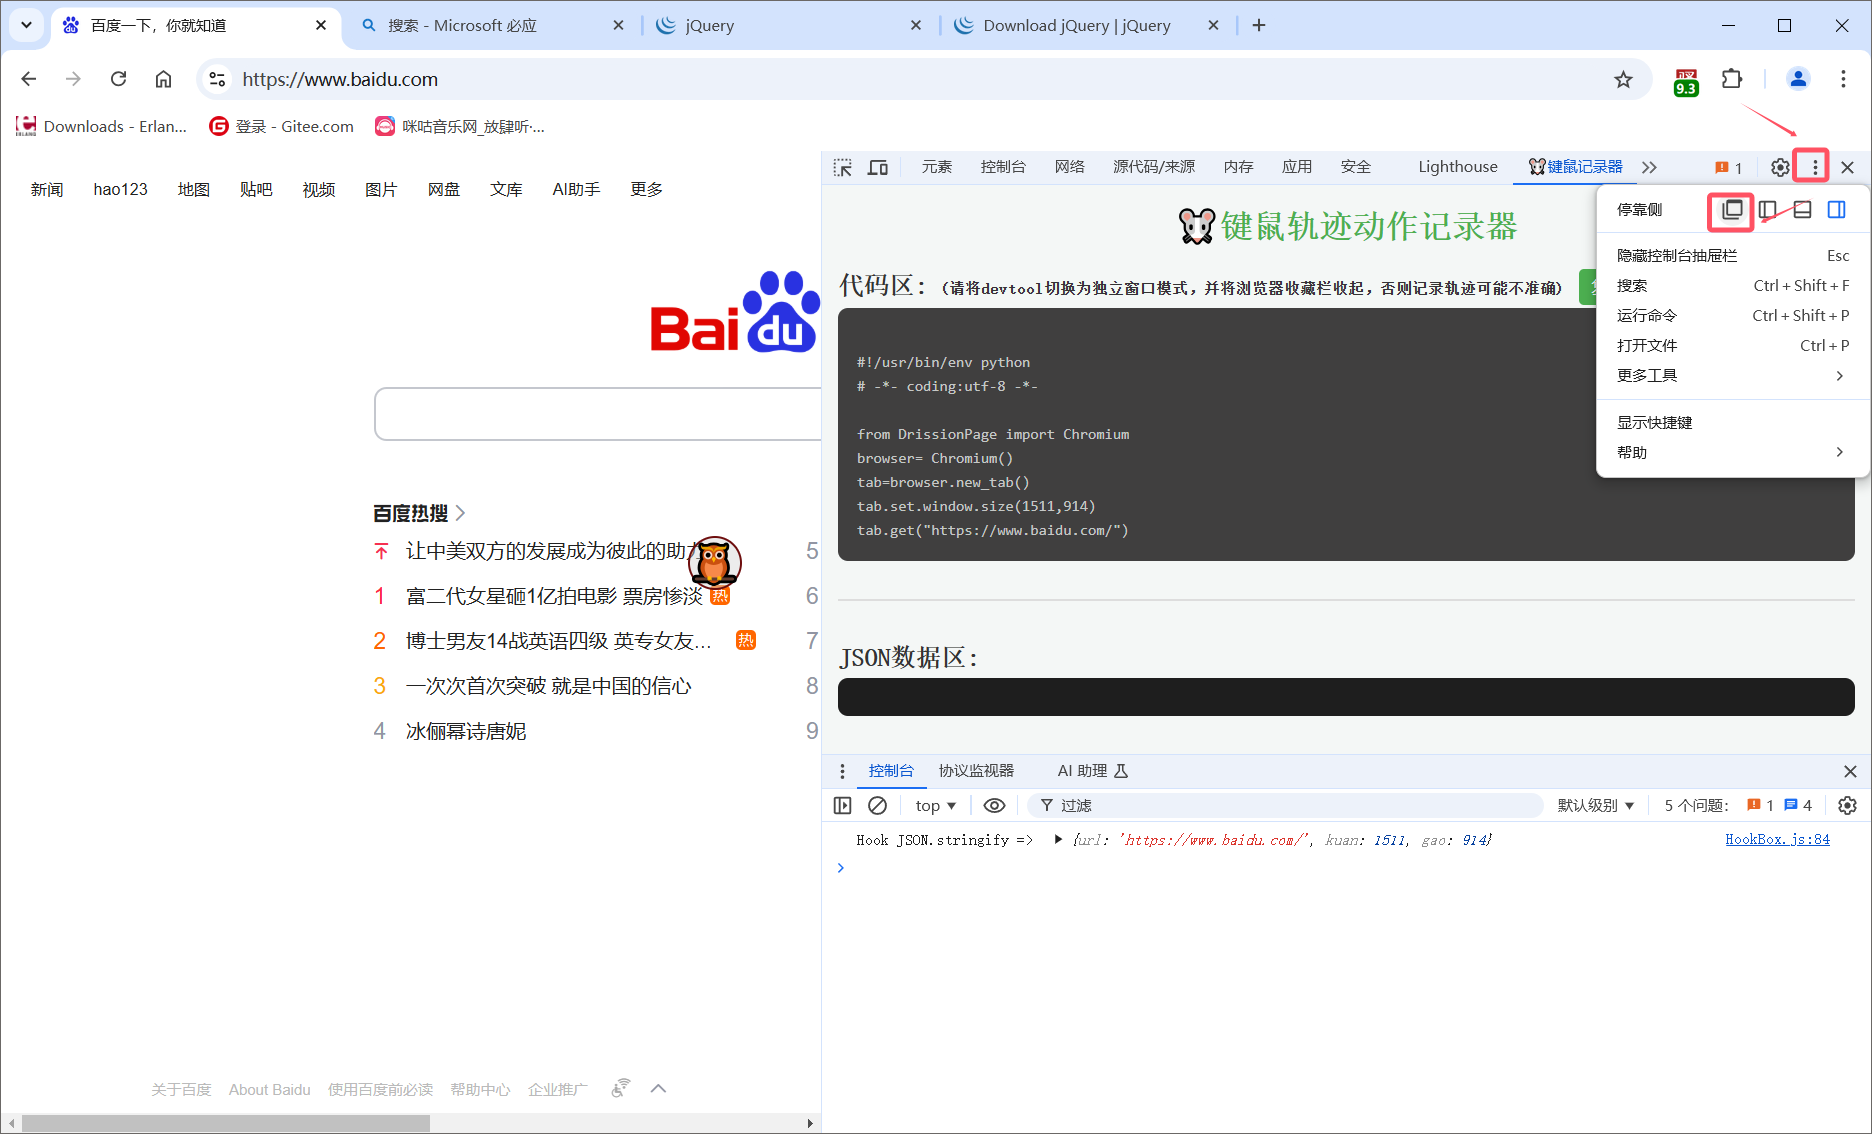Screen dimensions: 1872x1134
Task: Expand more DevTools tabs chevron
Action: [1649, 167]
